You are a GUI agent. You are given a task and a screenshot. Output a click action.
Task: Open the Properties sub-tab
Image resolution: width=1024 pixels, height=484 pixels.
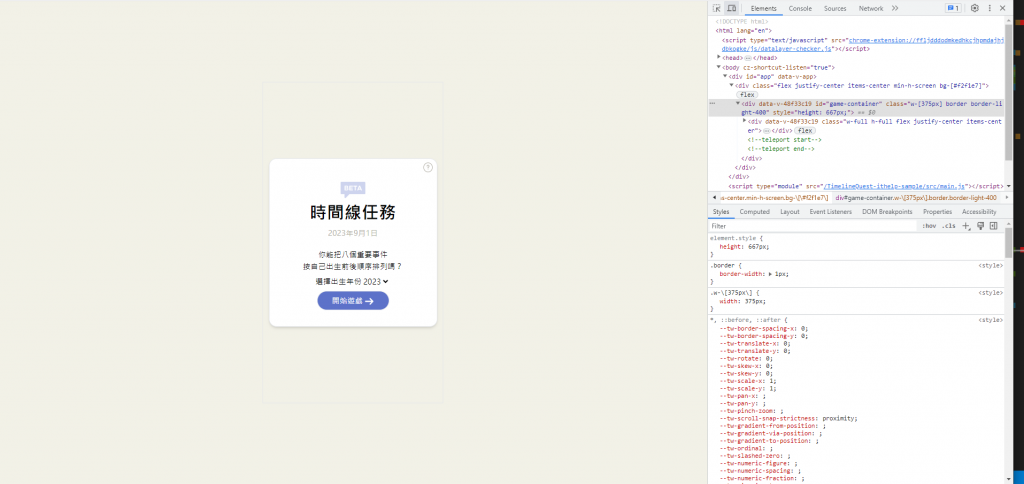click(937, 212)
